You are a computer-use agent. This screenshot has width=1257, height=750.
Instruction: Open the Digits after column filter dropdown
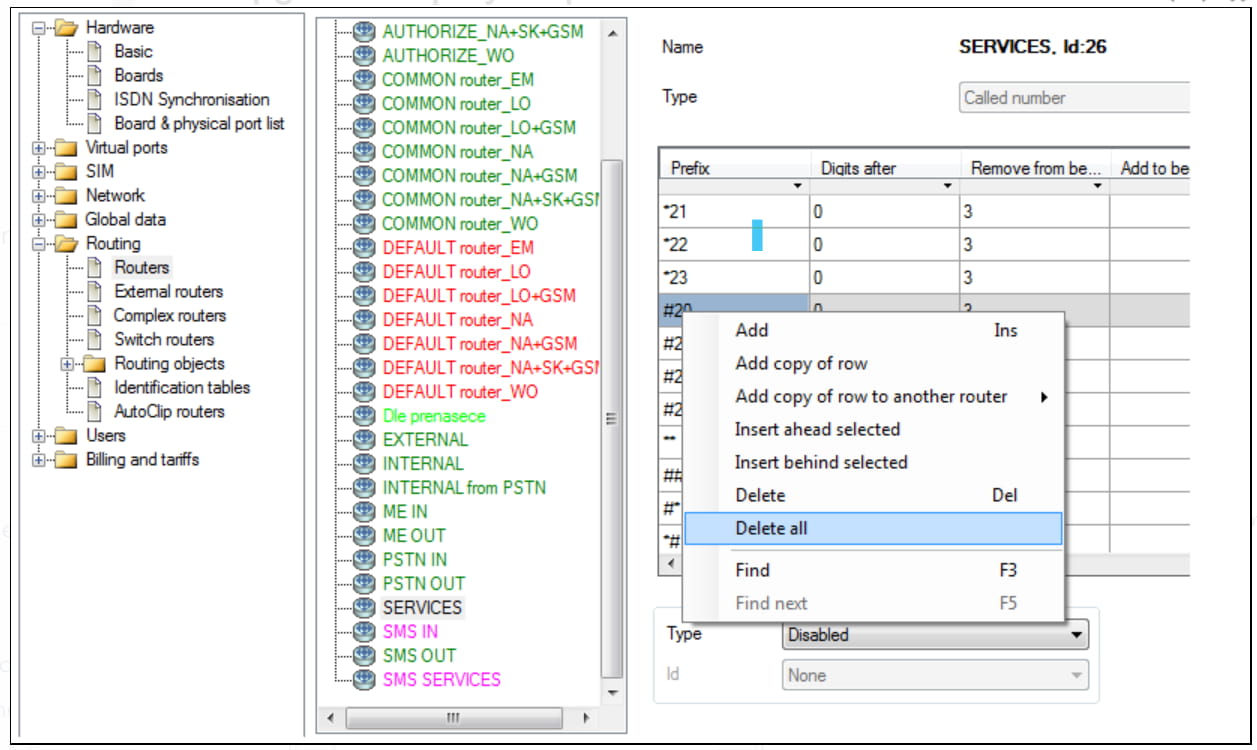947,187
